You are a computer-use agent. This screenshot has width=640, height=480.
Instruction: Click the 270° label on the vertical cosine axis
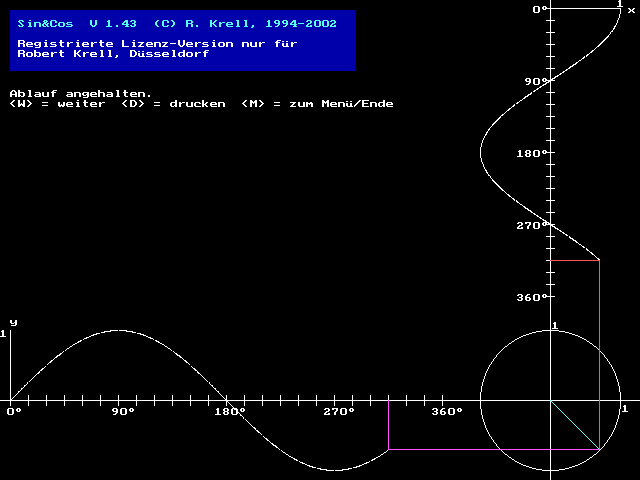(533, 225)
